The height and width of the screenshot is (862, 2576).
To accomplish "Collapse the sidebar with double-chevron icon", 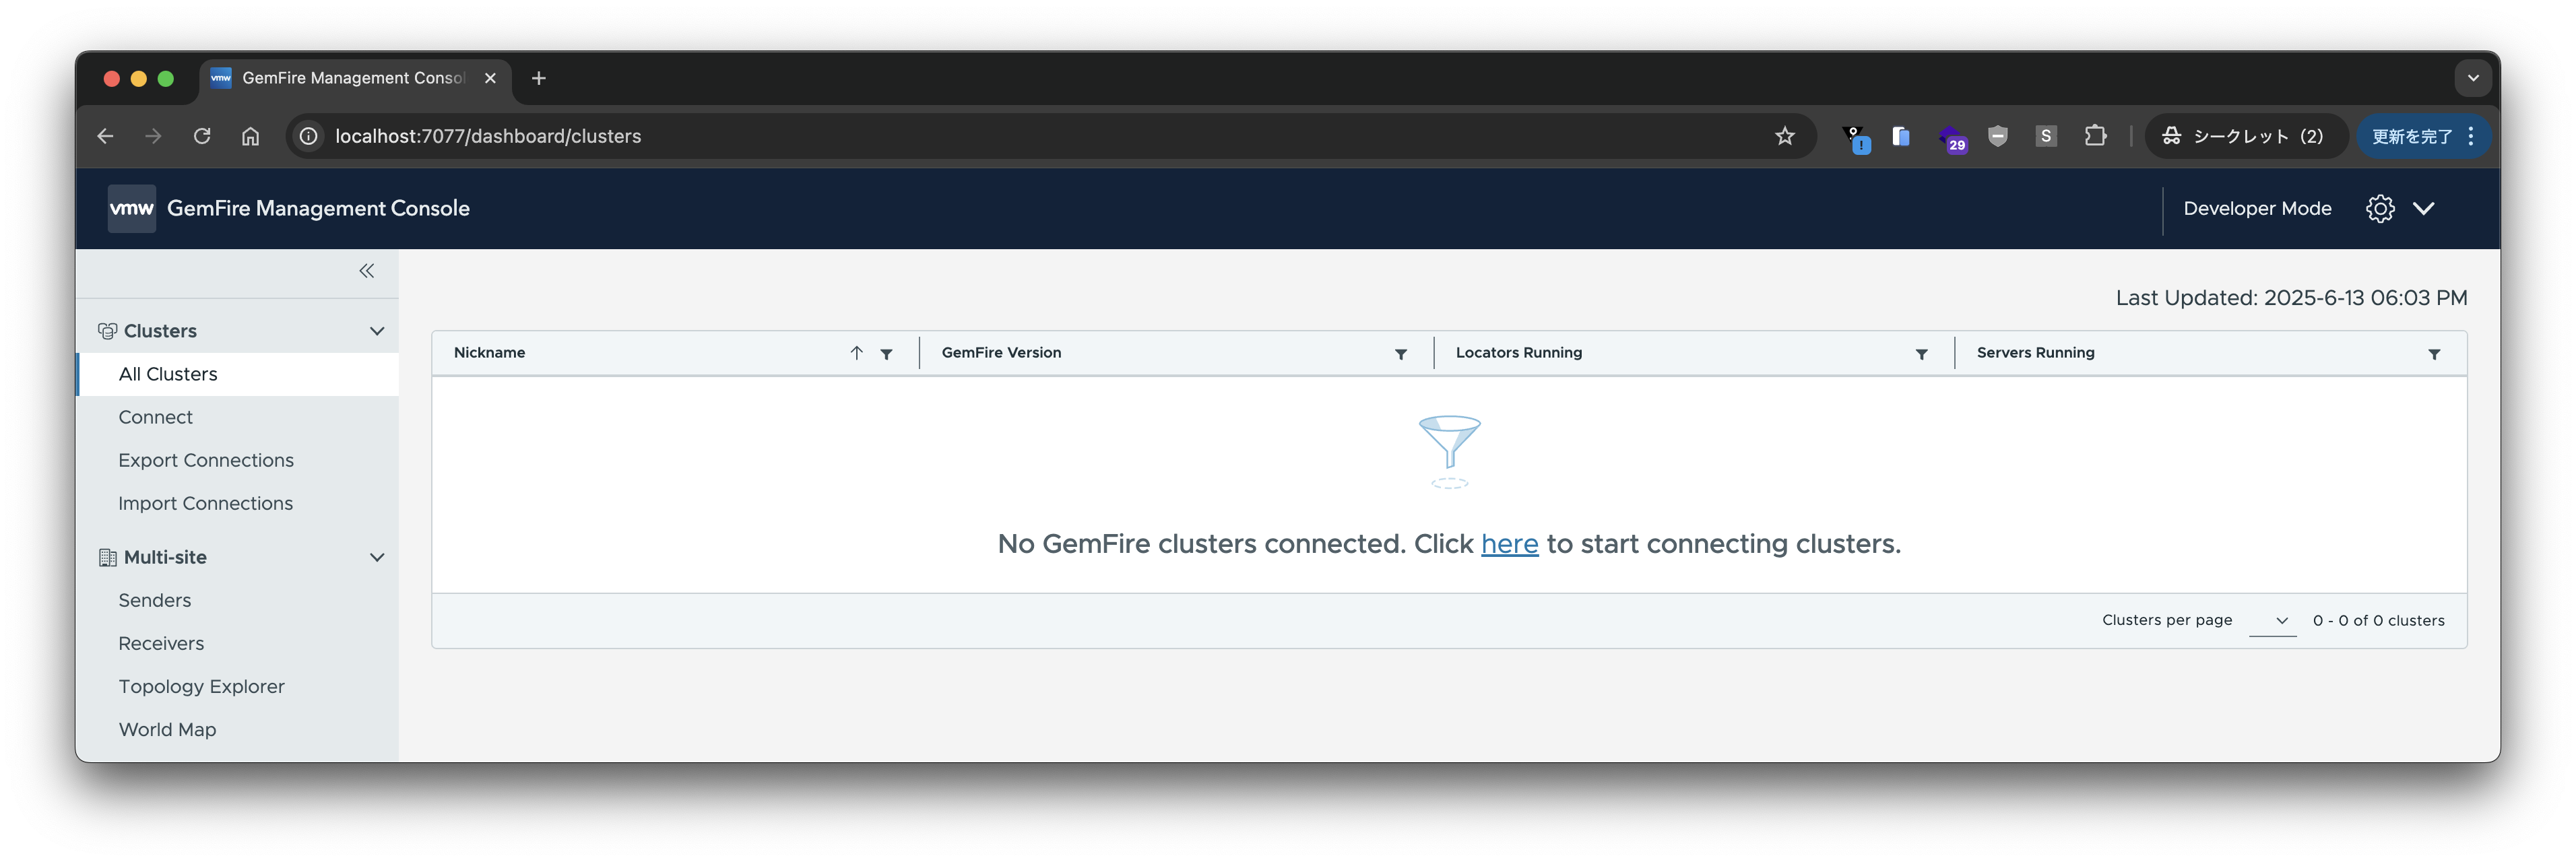I will pos(367,271).
